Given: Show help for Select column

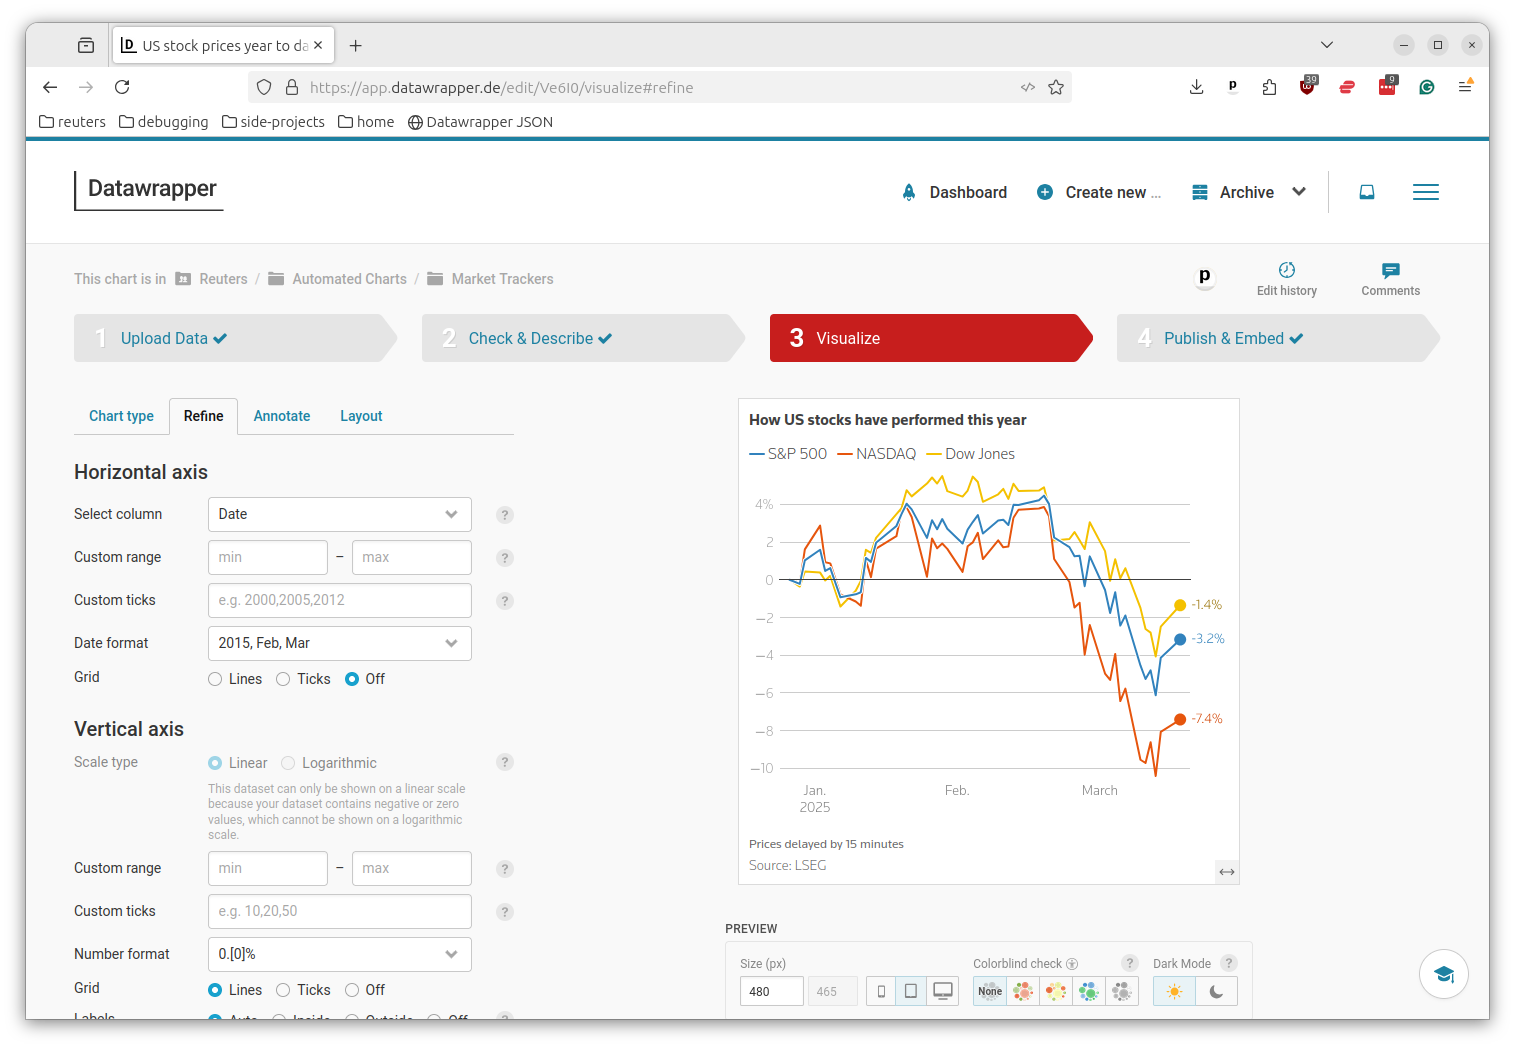Looking at the screenshot, I should (505, 515).
